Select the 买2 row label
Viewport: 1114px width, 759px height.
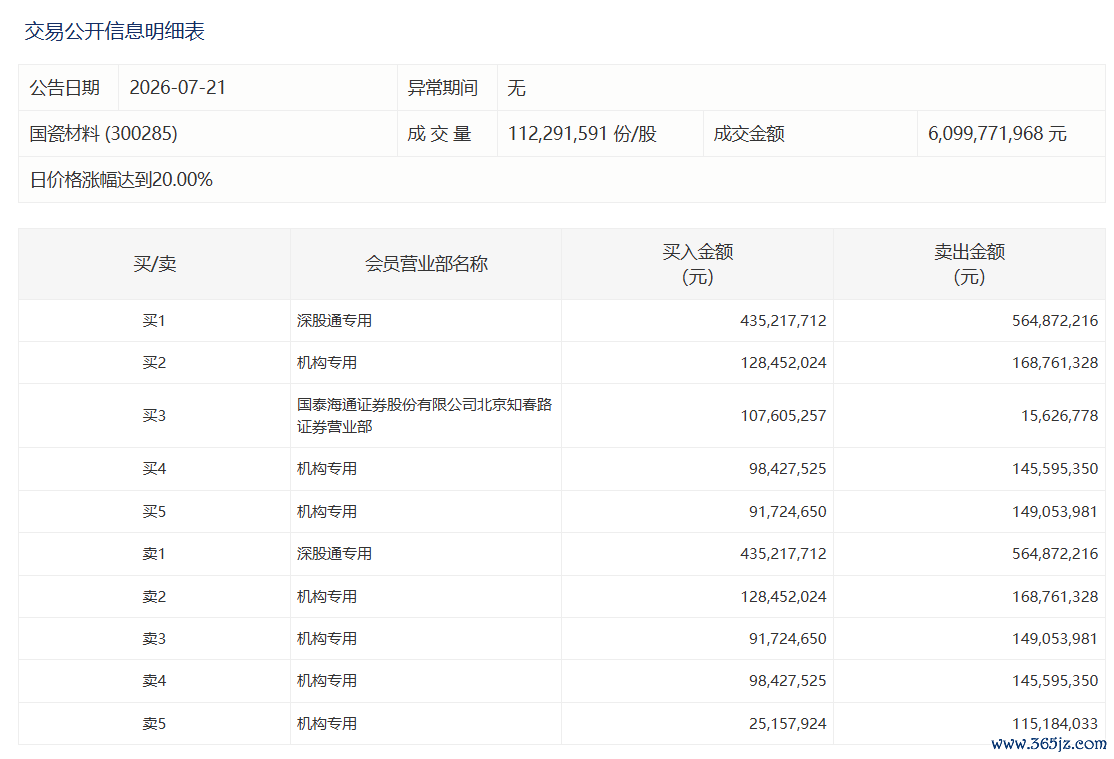point(154,362)
